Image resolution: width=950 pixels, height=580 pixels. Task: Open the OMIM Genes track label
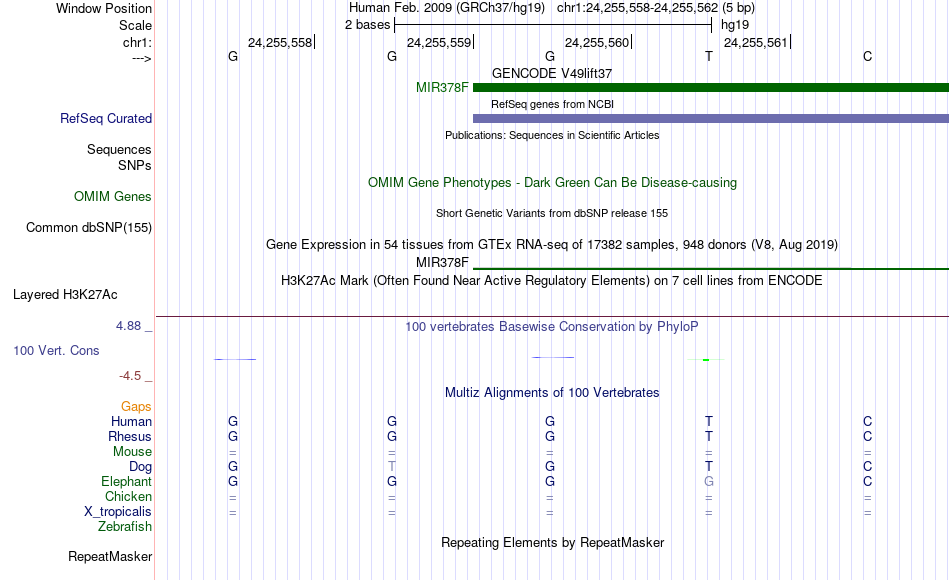(x=113, y=196)
